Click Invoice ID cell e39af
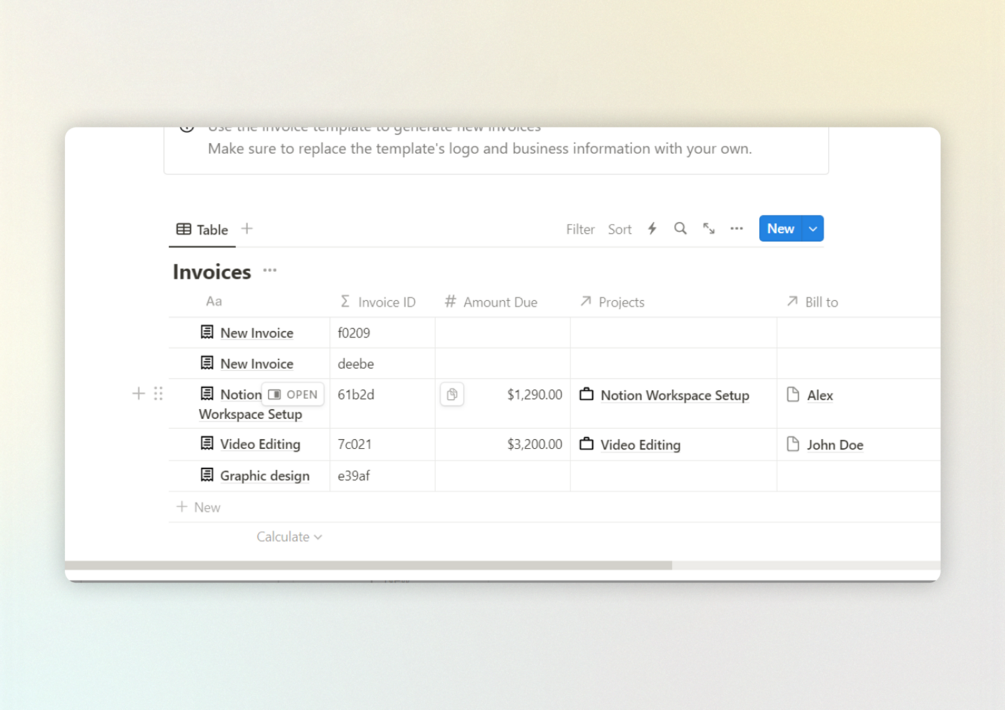The image size is (1005, 710). tap(383, 475)
